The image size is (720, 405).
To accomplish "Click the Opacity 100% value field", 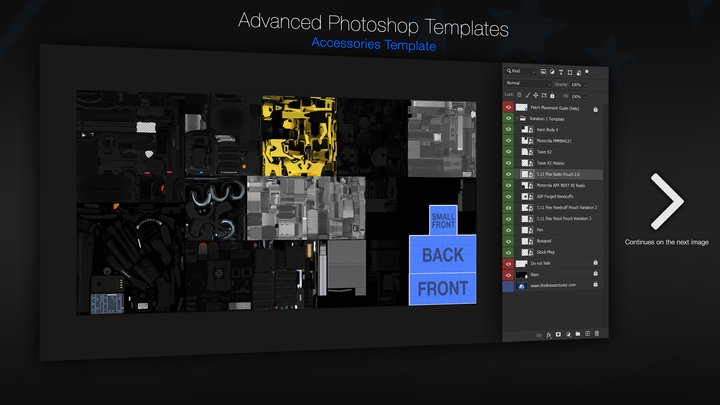I will pos(576,85).
